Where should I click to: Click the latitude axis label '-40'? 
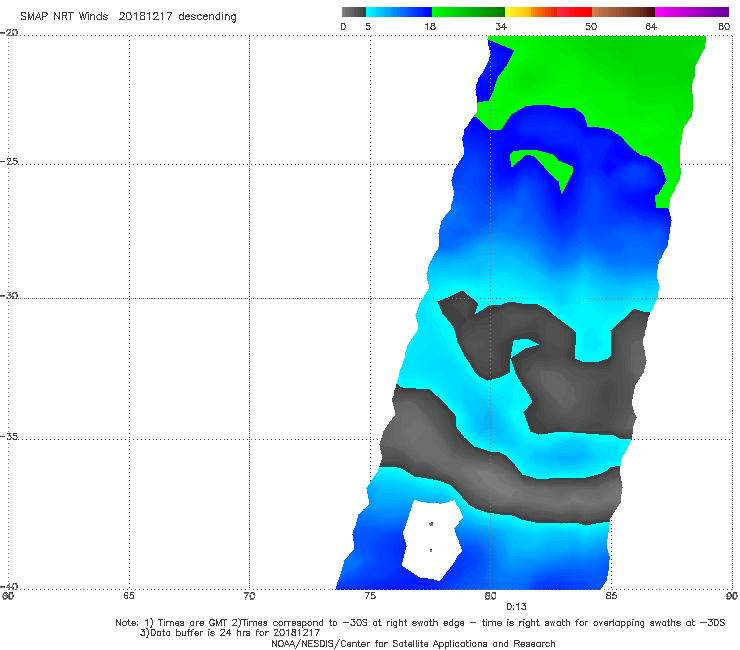pos(9,586)
